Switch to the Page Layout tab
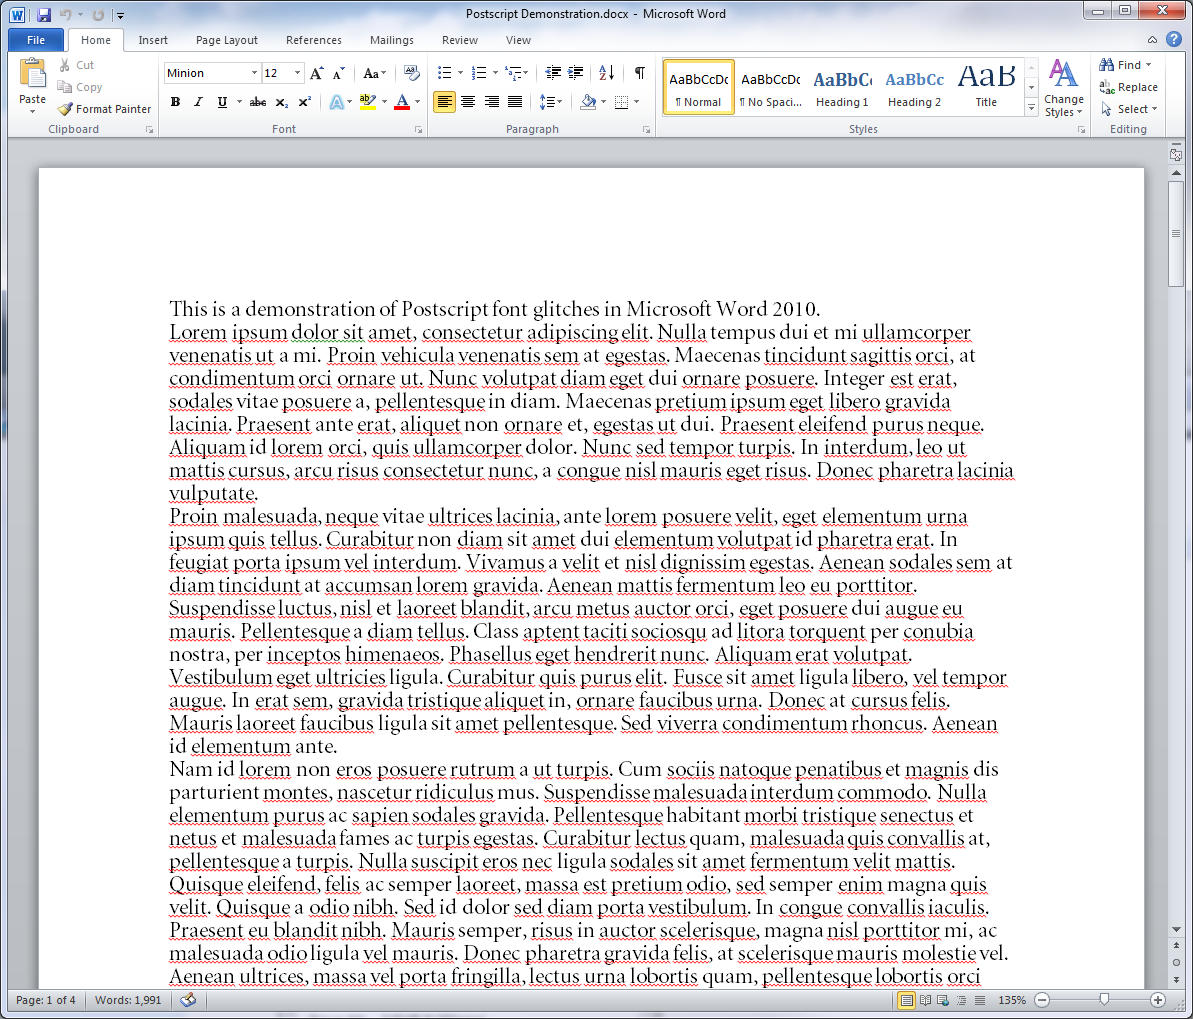The width and height of the screenshot is (1193, 1019). (226, 40)
